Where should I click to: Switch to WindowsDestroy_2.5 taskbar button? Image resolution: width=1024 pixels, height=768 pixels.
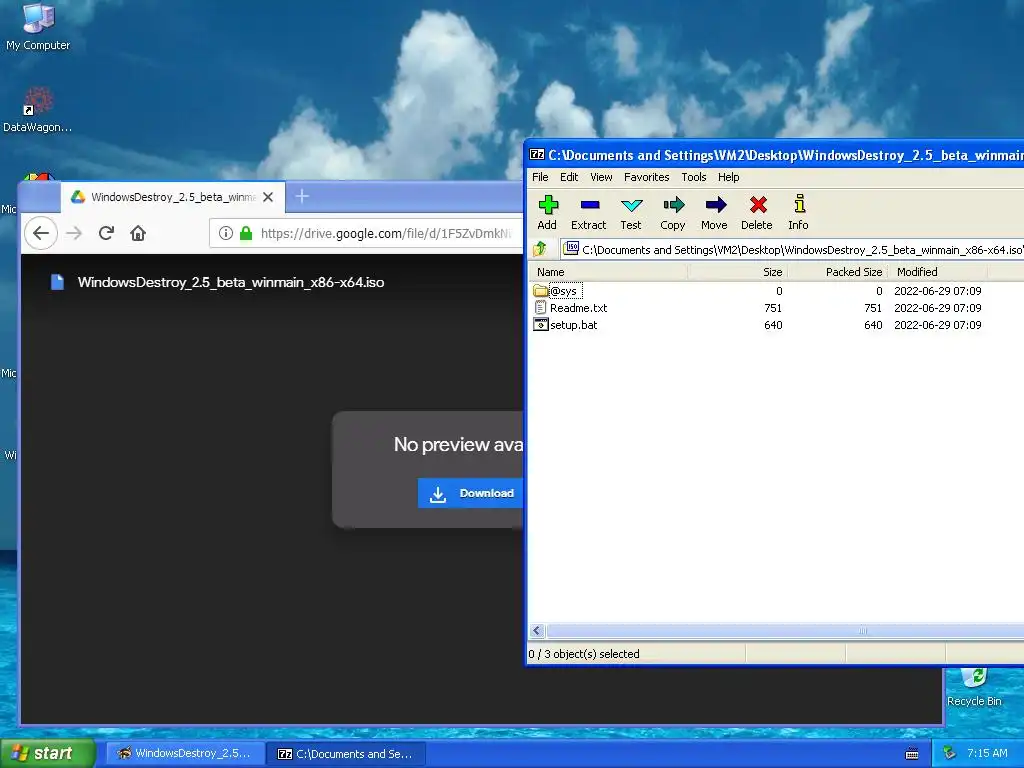185,753
